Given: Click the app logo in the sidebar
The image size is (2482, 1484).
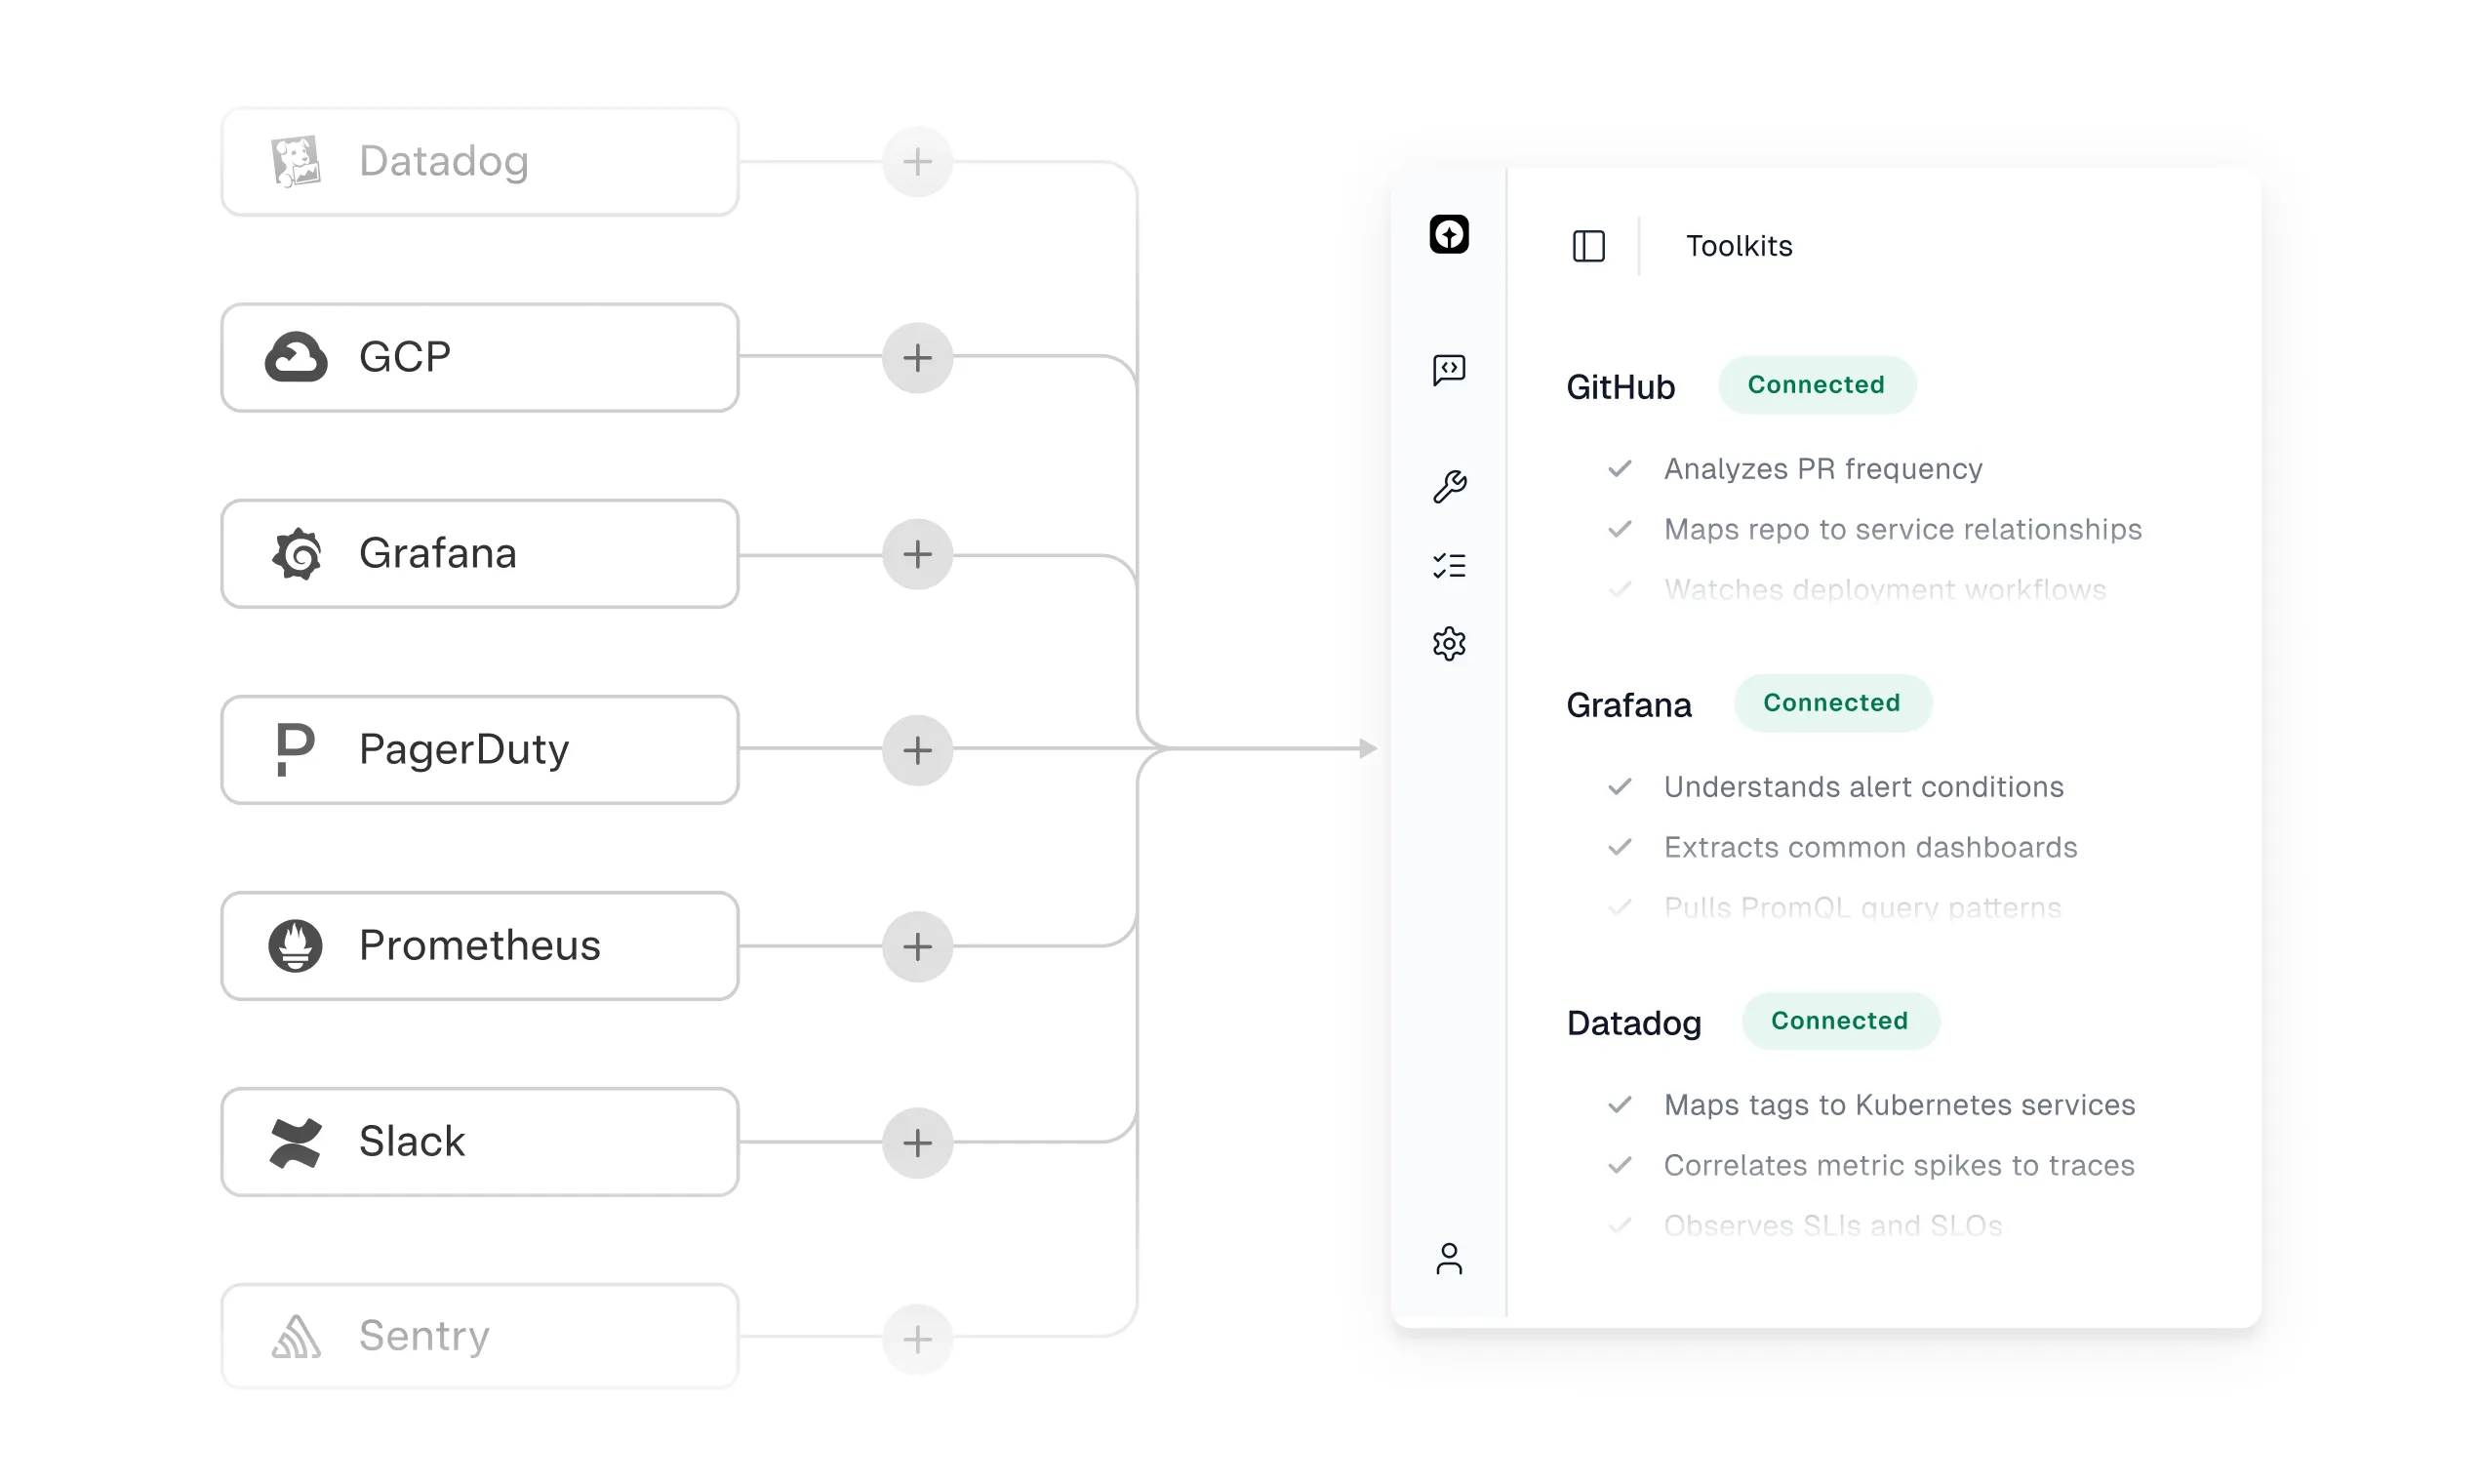Looking at the screenshot, I should (1448, 234).
